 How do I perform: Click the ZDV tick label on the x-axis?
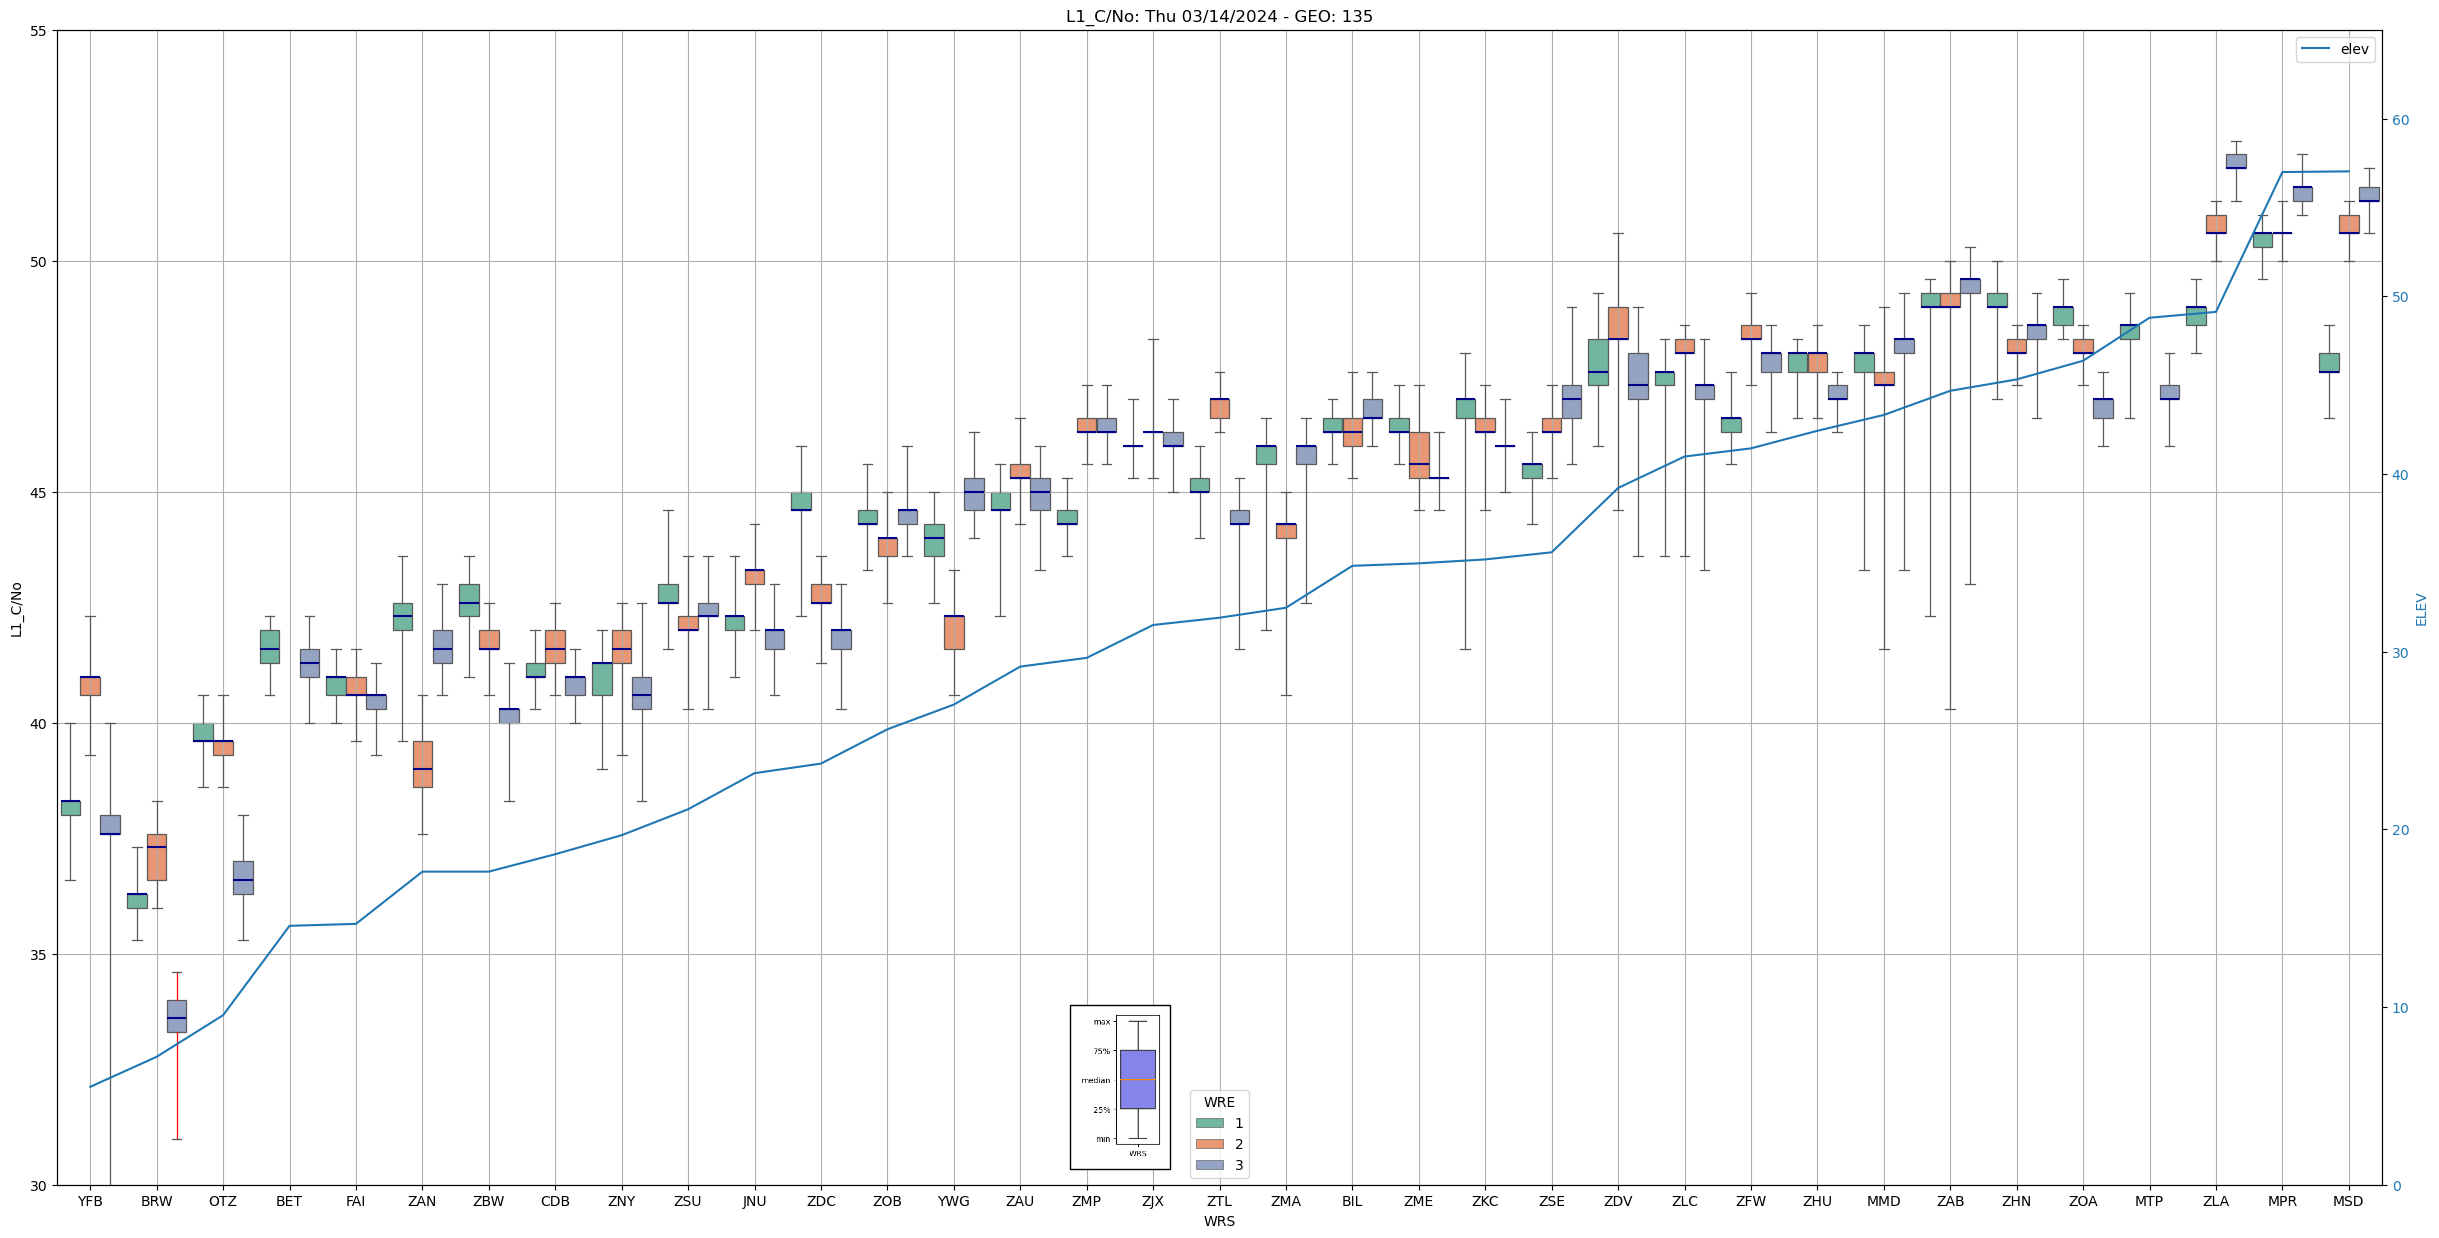pos(1618,1201)
